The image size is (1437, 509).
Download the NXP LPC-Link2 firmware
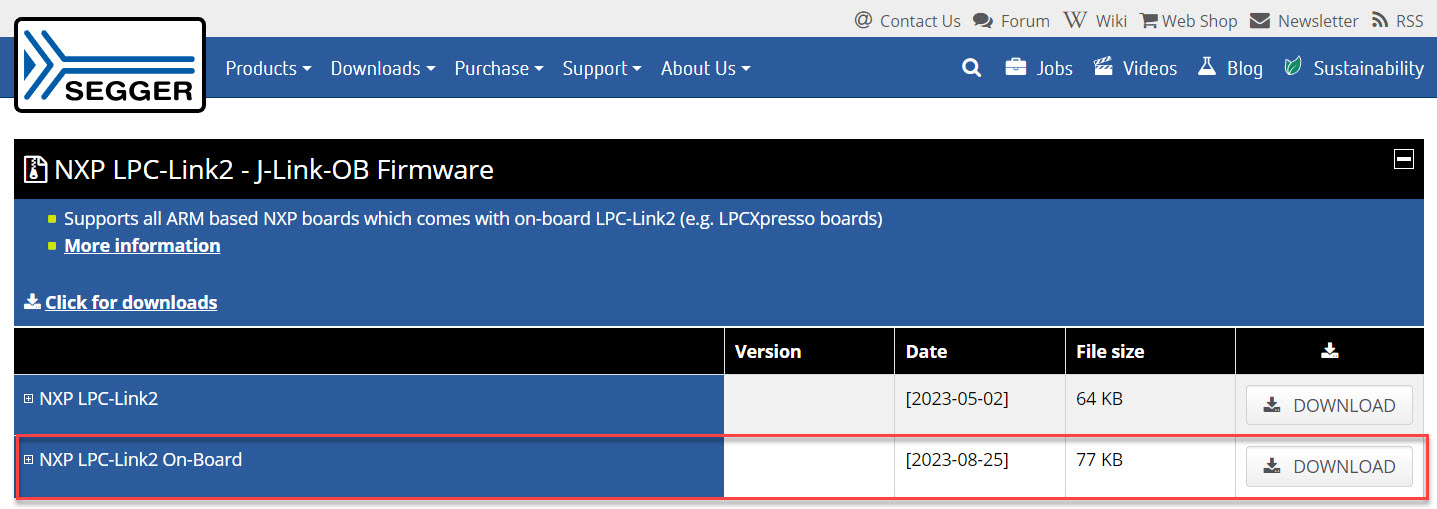pos(1329,405)
